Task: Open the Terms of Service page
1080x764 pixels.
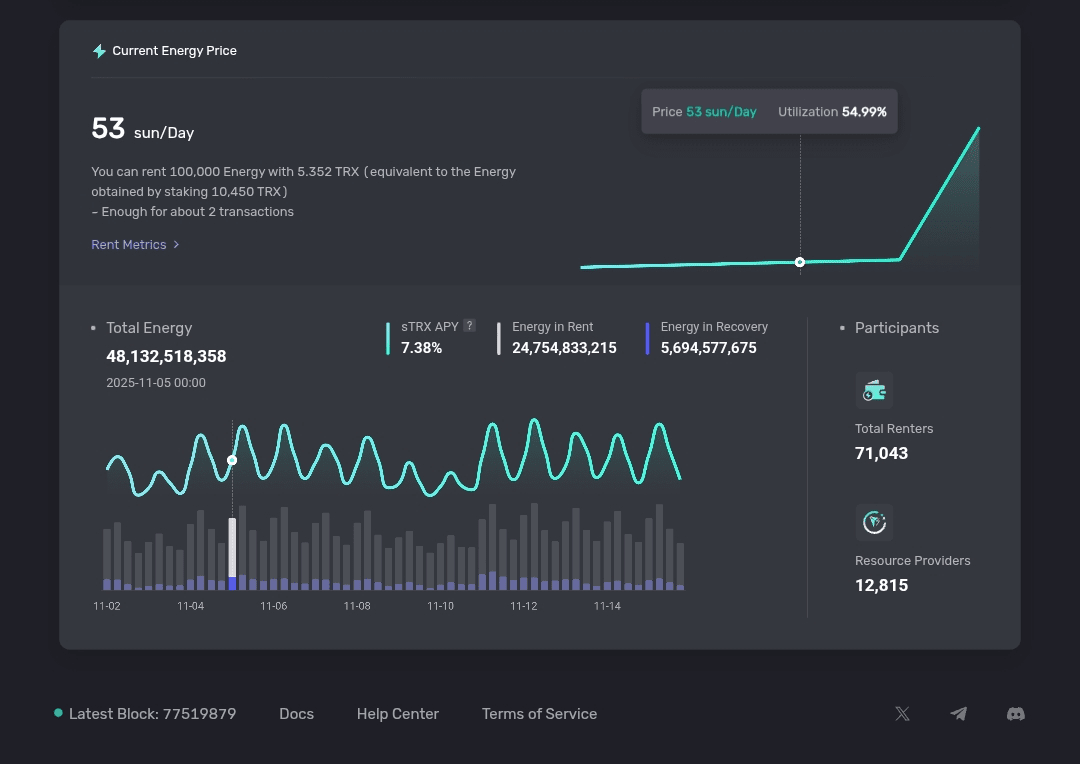Action: click(x=539, y=714)
